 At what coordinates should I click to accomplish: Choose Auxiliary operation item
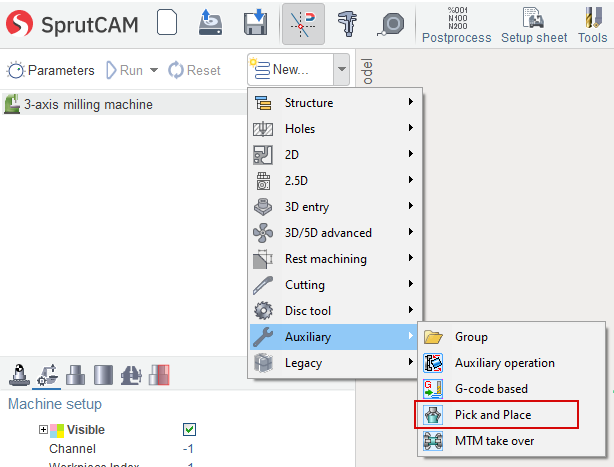tap(511, 363)
